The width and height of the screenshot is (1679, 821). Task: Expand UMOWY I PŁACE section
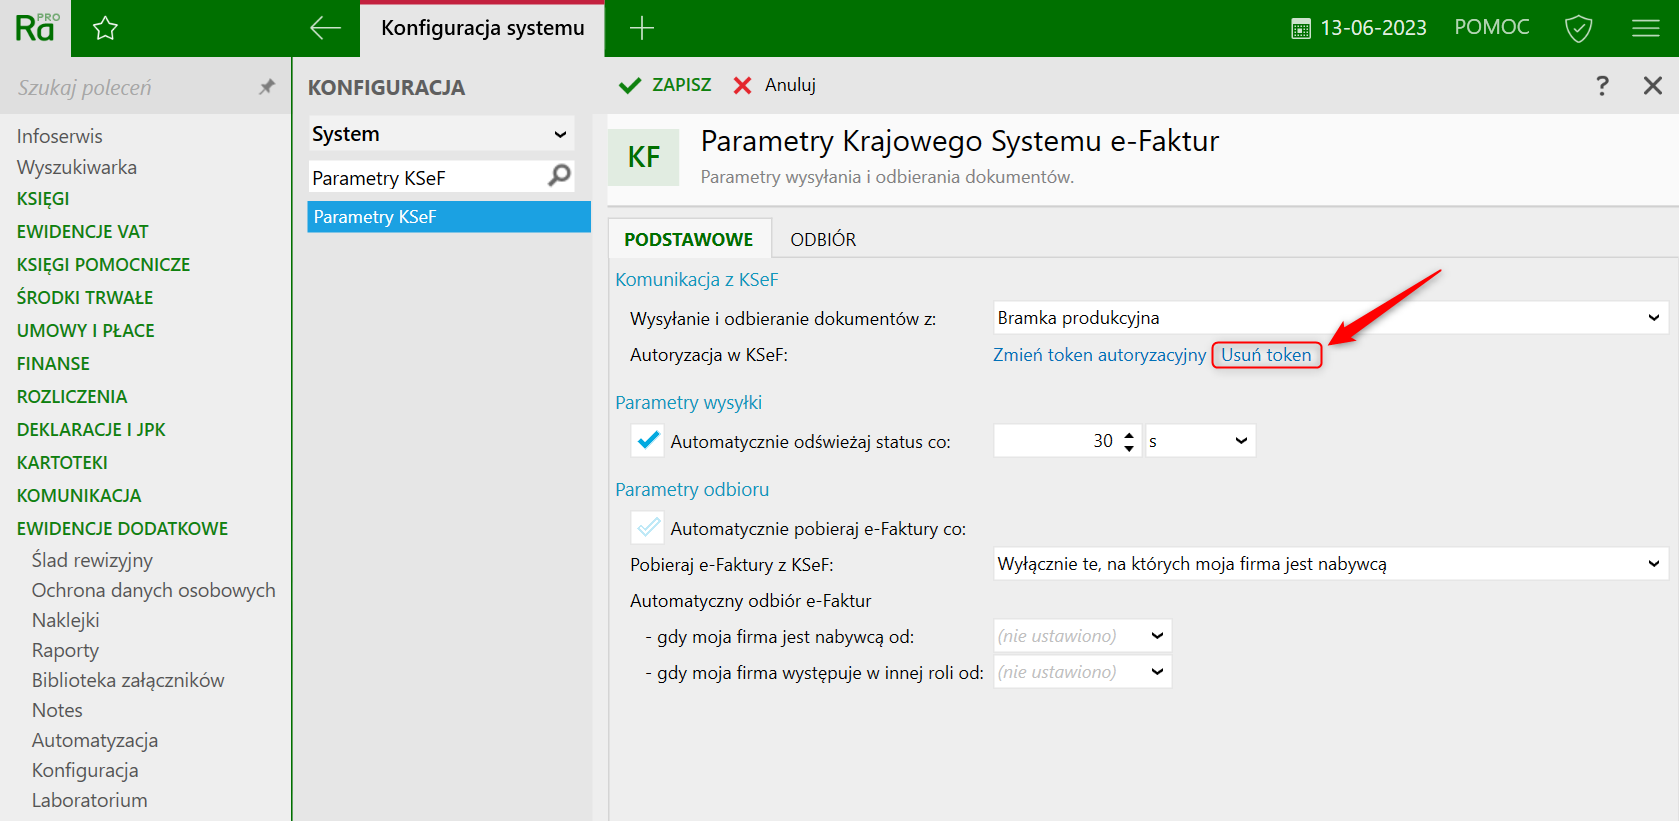coord(85,331)
